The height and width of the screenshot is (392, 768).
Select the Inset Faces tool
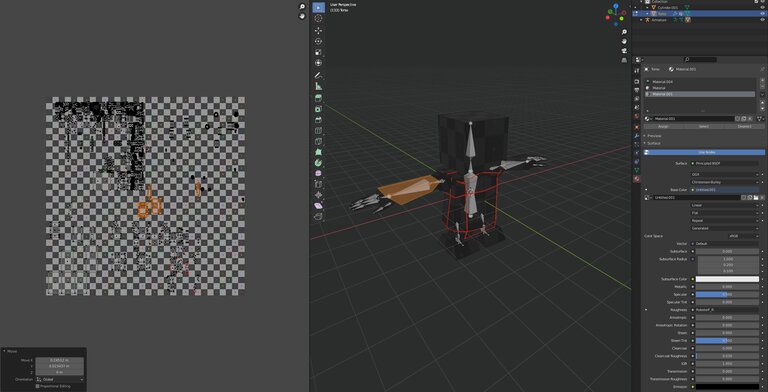tap(318, 109)
